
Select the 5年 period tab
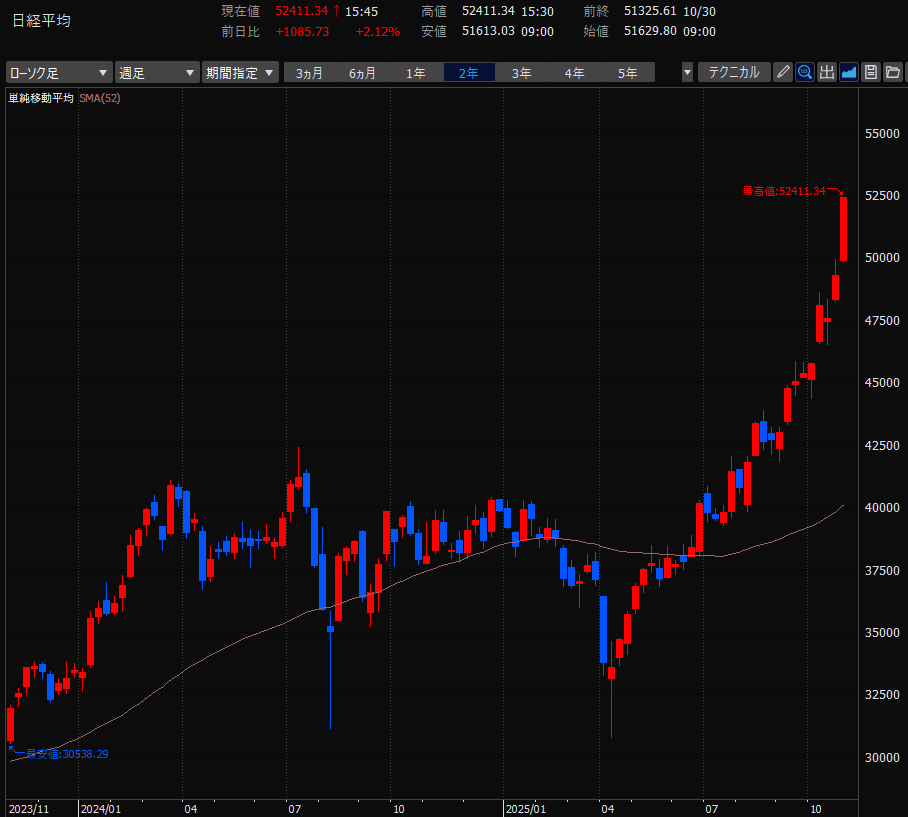(628, 73)
